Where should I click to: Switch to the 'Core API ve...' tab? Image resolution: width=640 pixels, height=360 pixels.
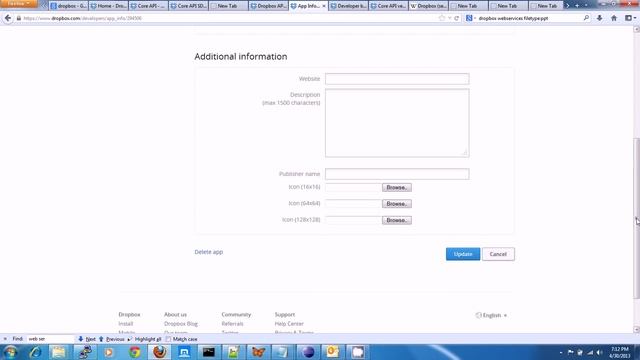tap(388, 6)
